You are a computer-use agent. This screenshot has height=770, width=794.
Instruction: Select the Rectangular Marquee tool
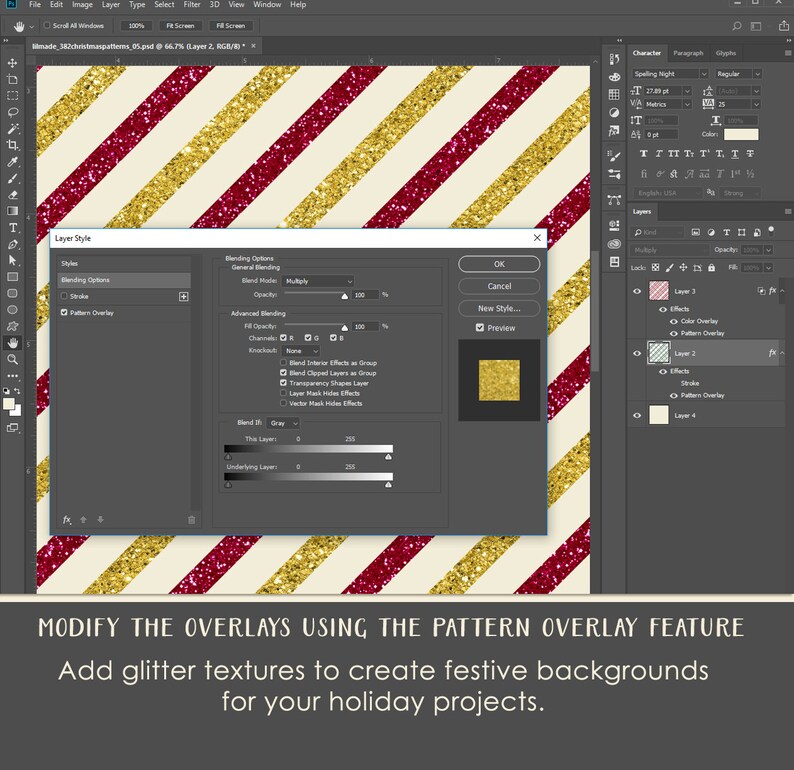(13, 96)
